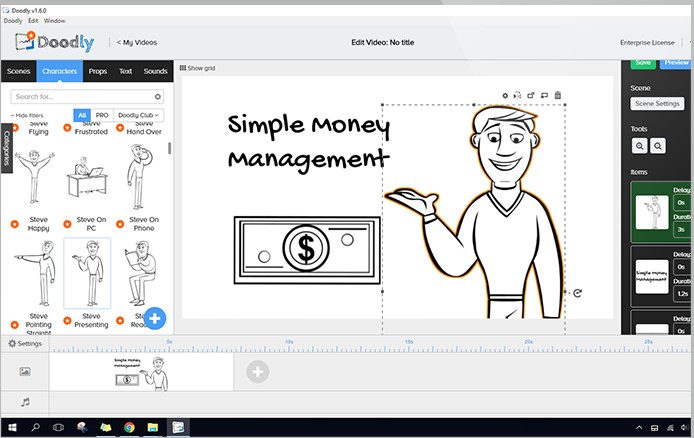This screenshot has width=694, height=438.
Task: Click the bring-to-front icon above character
Action: coord(531,95)
